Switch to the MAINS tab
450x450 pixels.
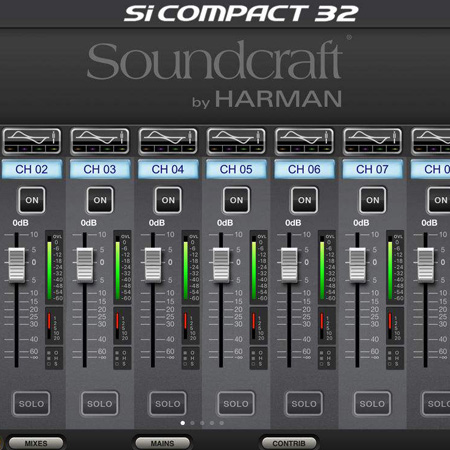(162, 443)
